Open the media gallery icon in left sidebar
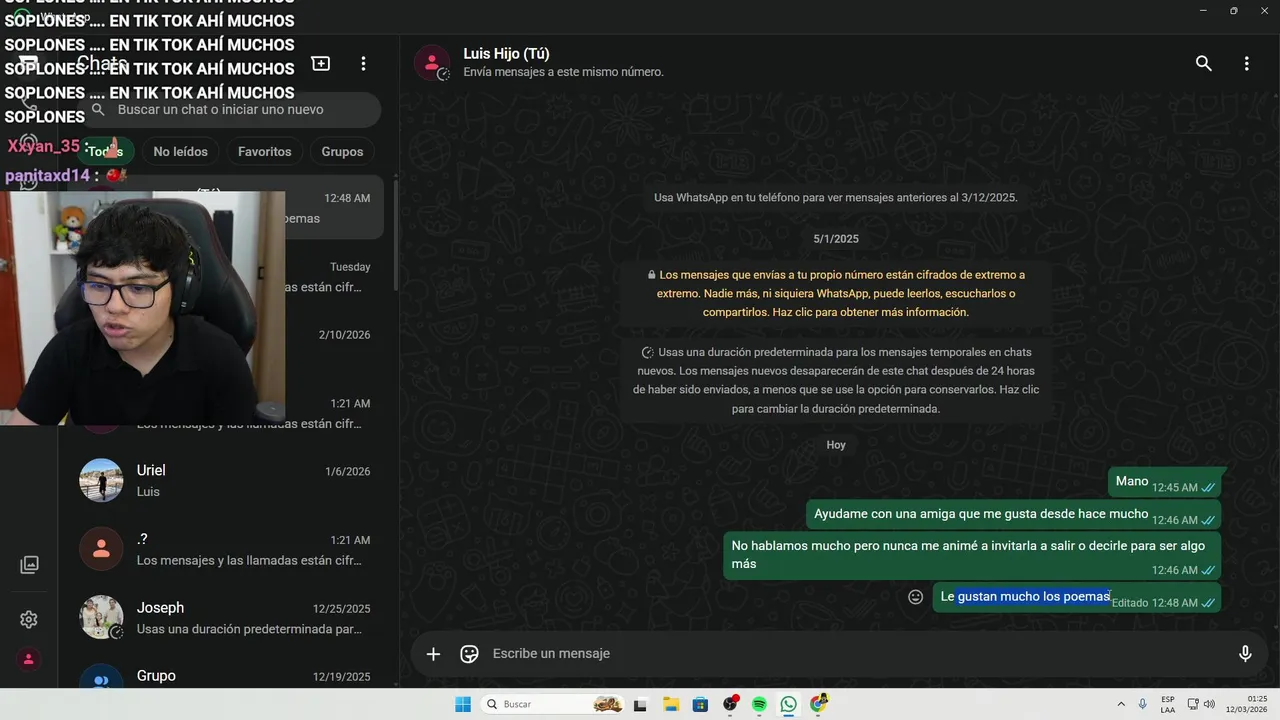1280x720 pixels. pos(29,565)
